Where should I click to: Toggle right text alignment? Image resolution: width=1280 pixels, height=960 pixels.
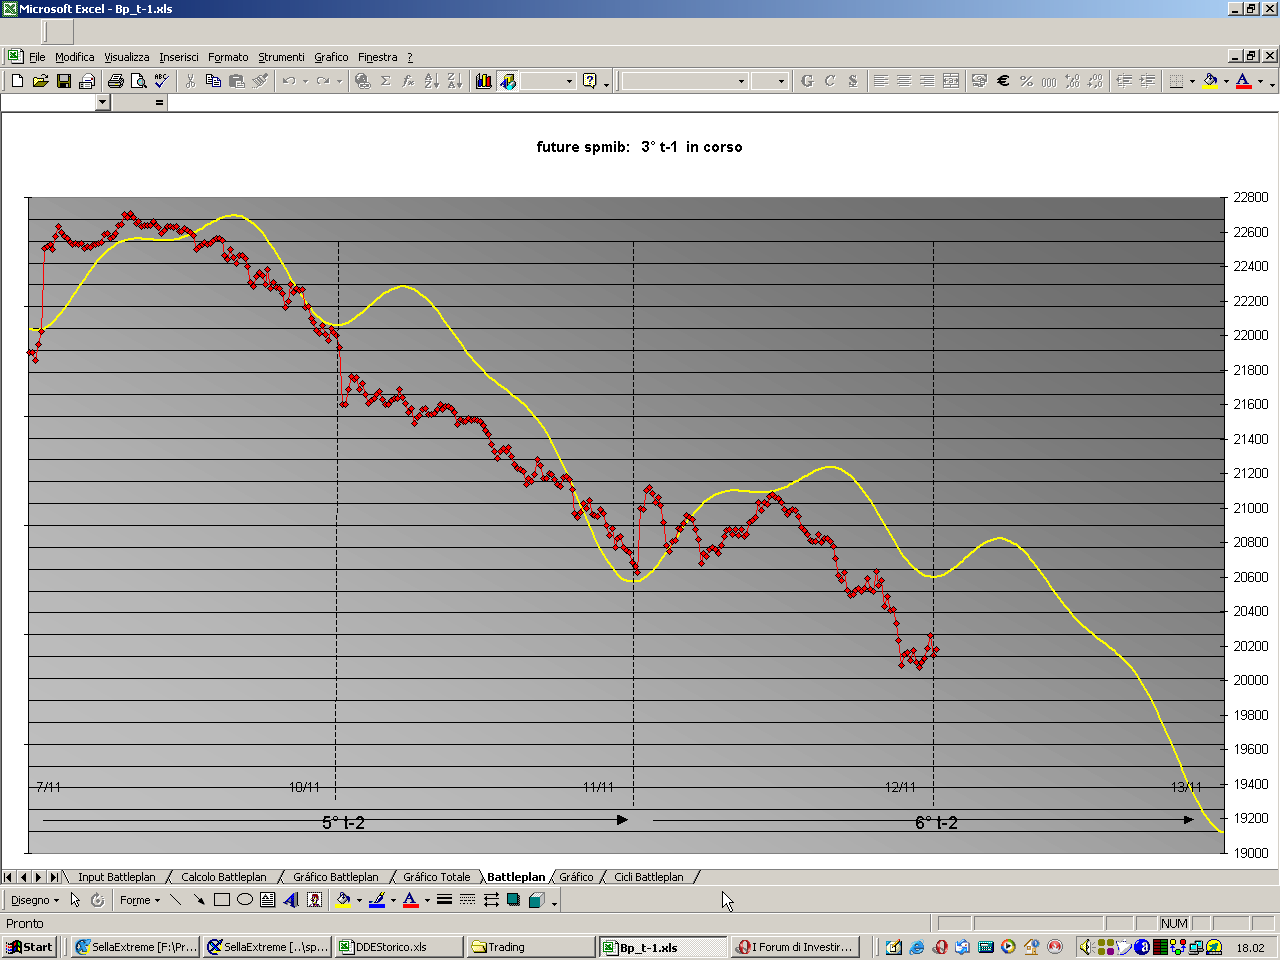tap(927, 81)
